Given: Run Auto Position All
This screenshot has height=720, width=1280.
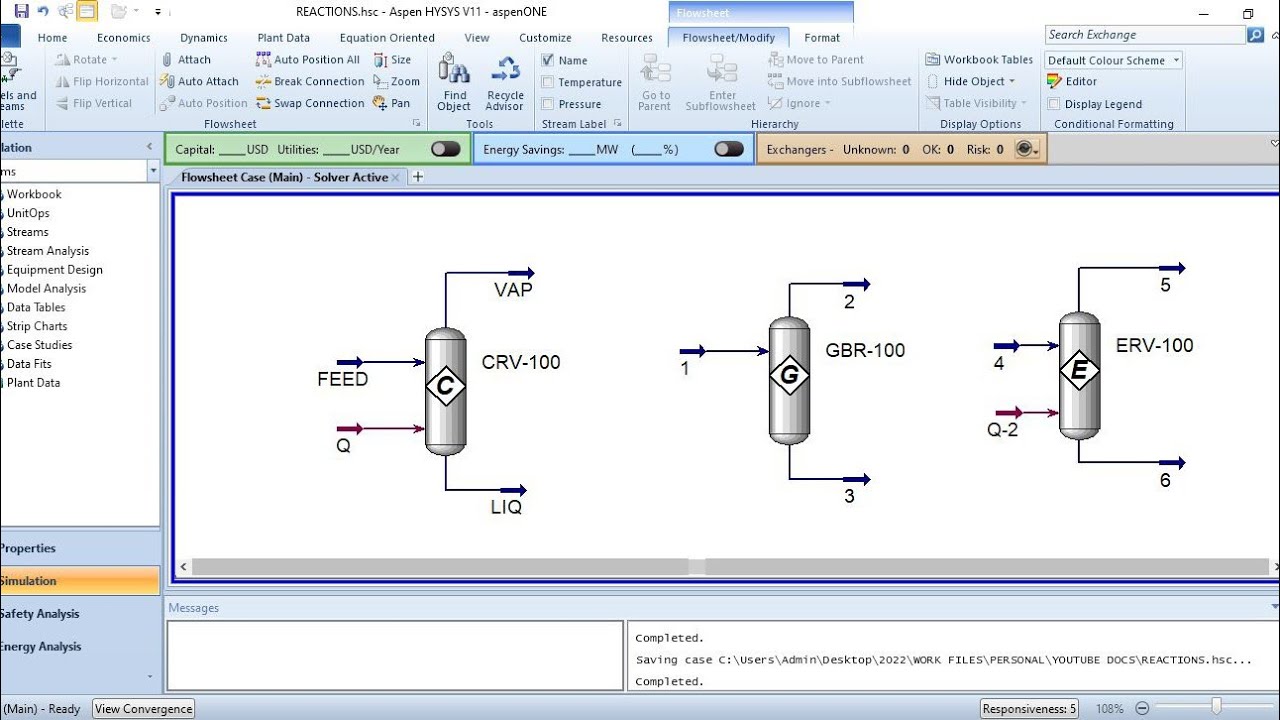Looking at the screenshot, I should pyautogui.click(x=307, y=60).
